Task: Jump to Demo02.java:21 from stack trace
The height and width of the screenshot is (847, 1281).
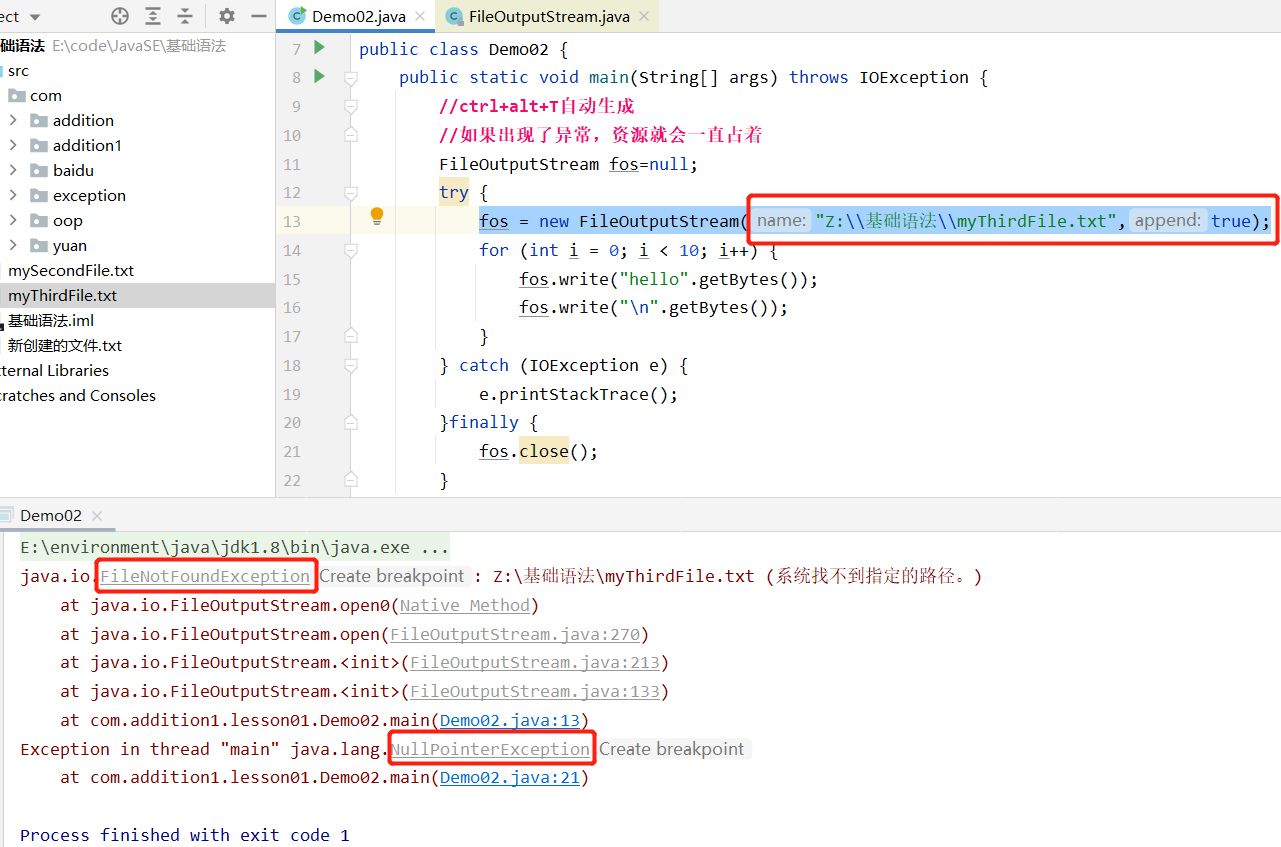Action: pyautogui.click(x=510, y=777)
